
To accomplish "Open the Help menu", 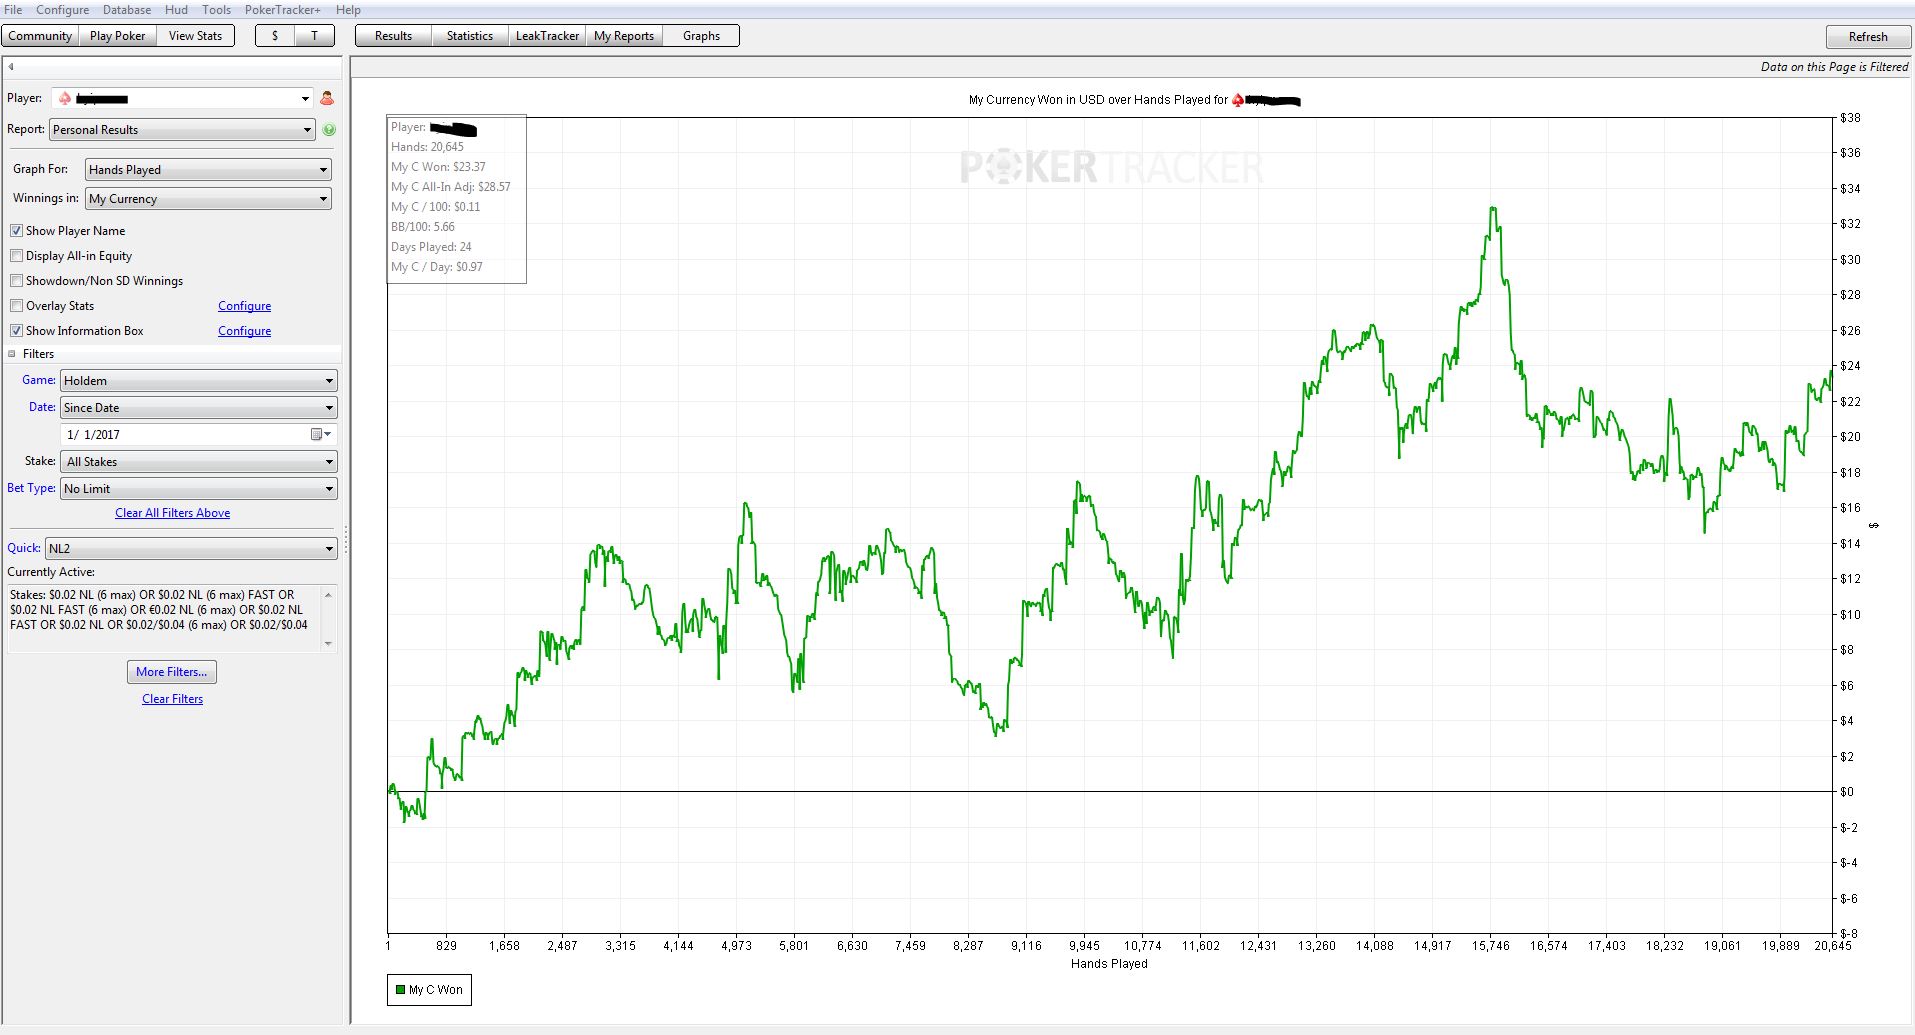I will pyautogui.click(x=348, y=10).
